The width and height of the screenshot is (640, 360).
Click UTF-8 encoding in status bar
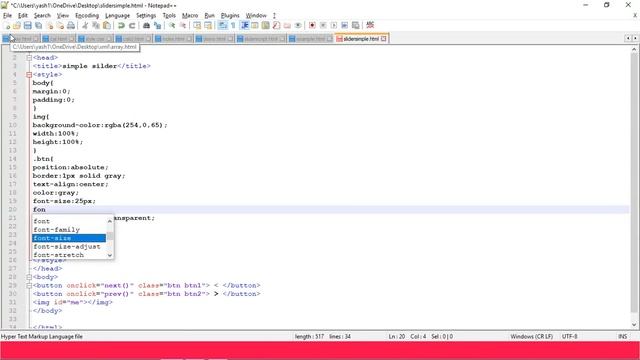tap(569, 337)
